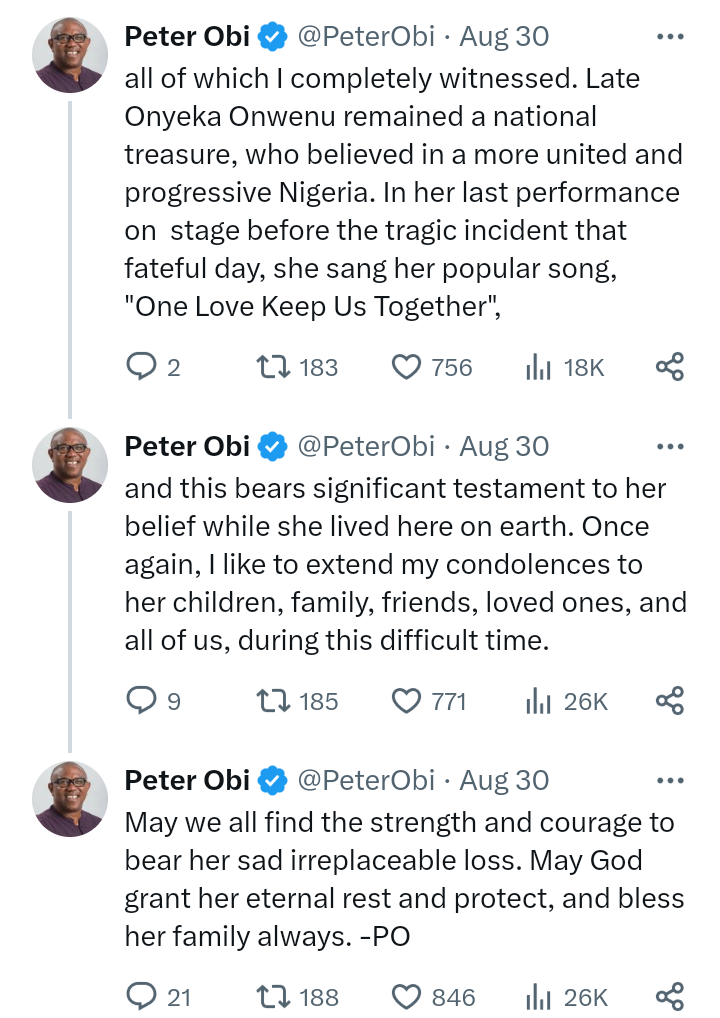Open Peter Obi name on the third tweet

tap(186, 780)
